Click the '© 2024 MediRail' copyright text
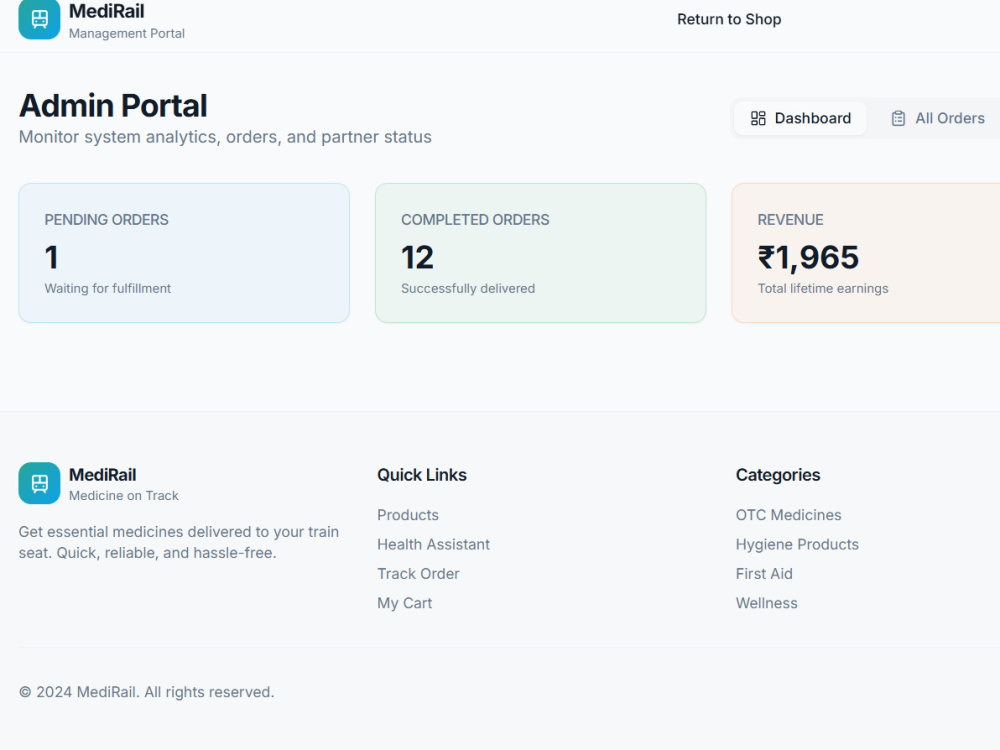This screenshot has width=1000, height=750. [x=147, y=692]
